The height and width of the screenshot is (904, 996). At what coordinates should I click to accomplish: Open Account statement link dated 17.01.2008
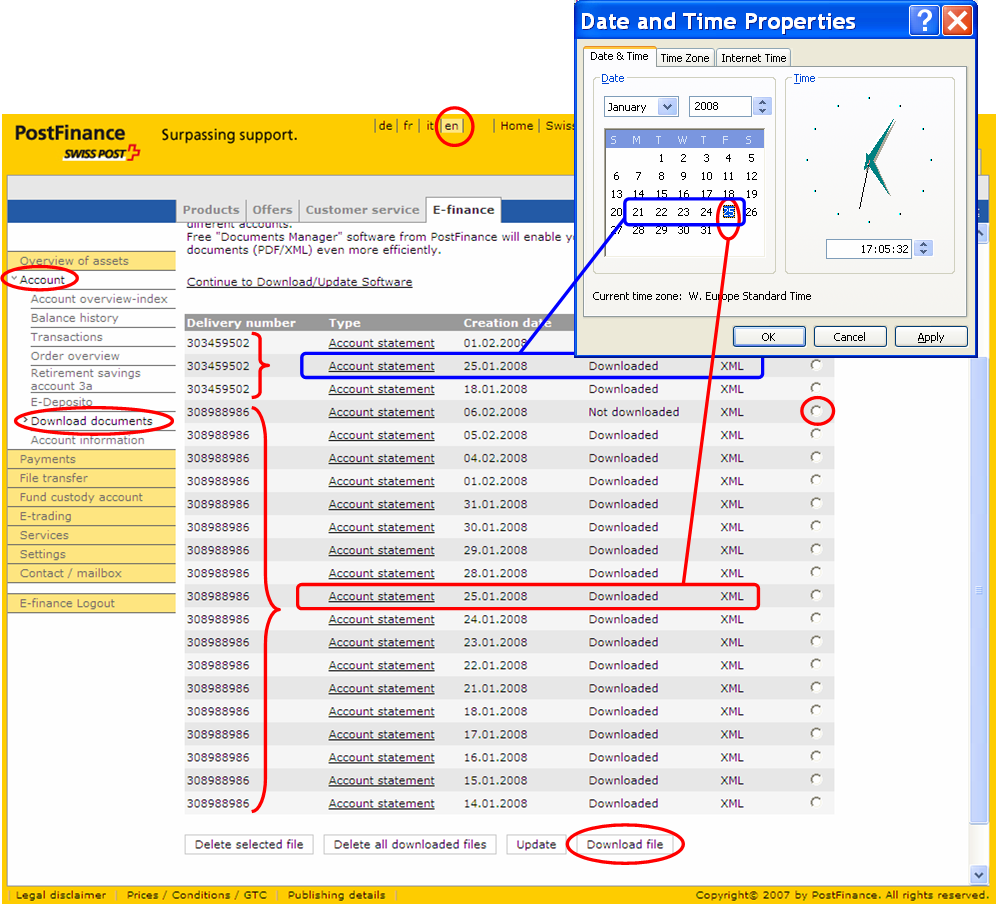coord(381,734)
